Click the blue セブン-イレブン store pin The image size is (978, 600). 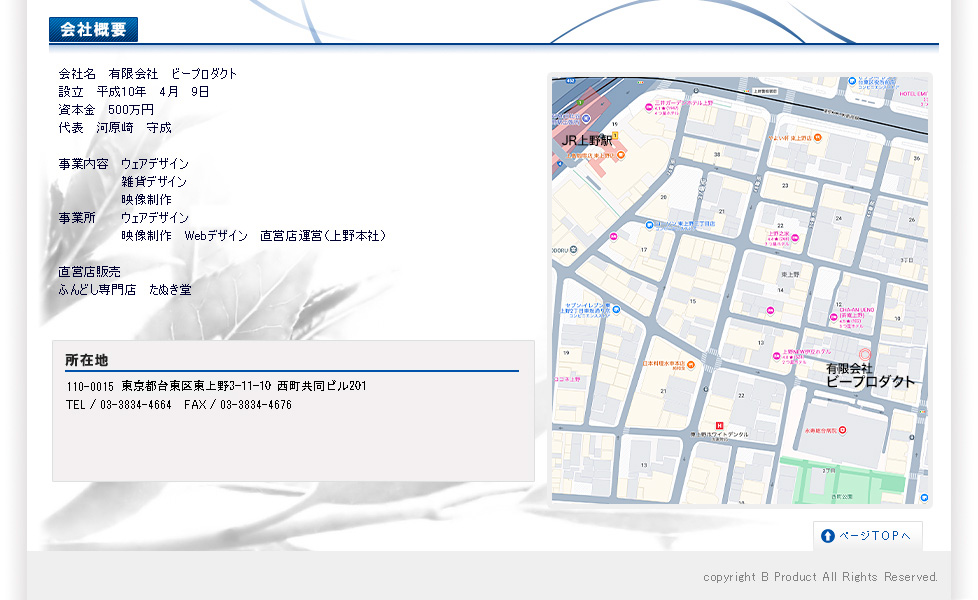click(616, 310)
